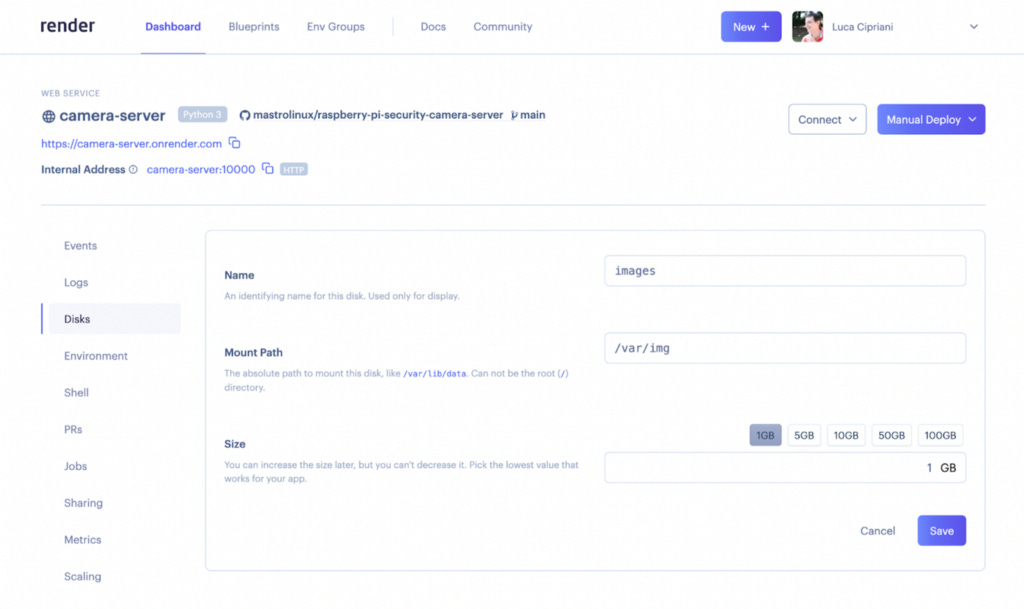This screenshot has height=609, width=1024.
Task: Open the Docs link
Action: (x=433, y=27)
